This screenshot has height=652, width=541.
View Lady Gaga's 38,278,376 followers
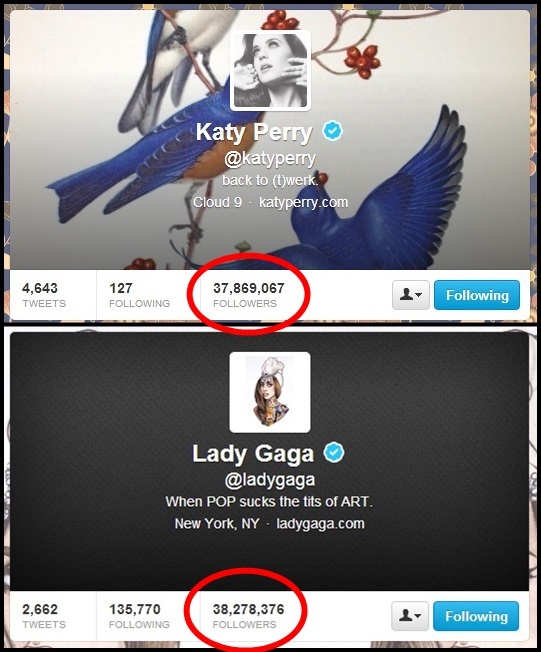248,616
